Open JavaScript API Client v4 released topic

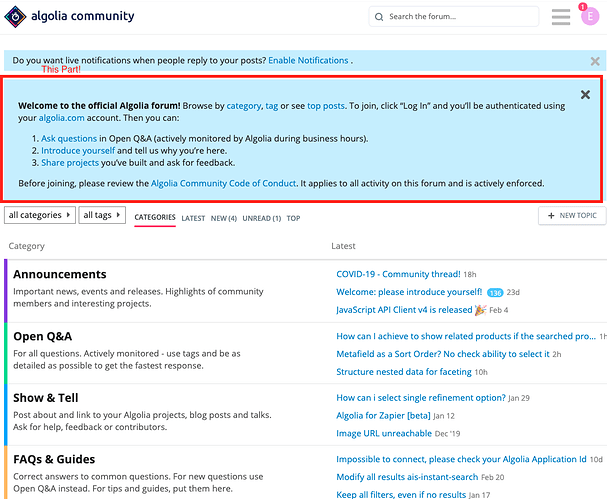coord(404,310)
